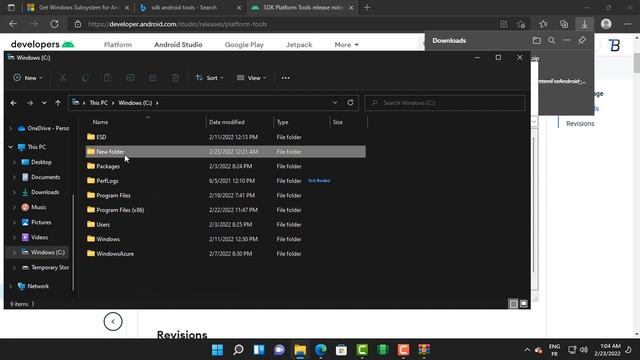Go forward in File Explorer
Screen dimensions: 640x360
click(30, 103)
